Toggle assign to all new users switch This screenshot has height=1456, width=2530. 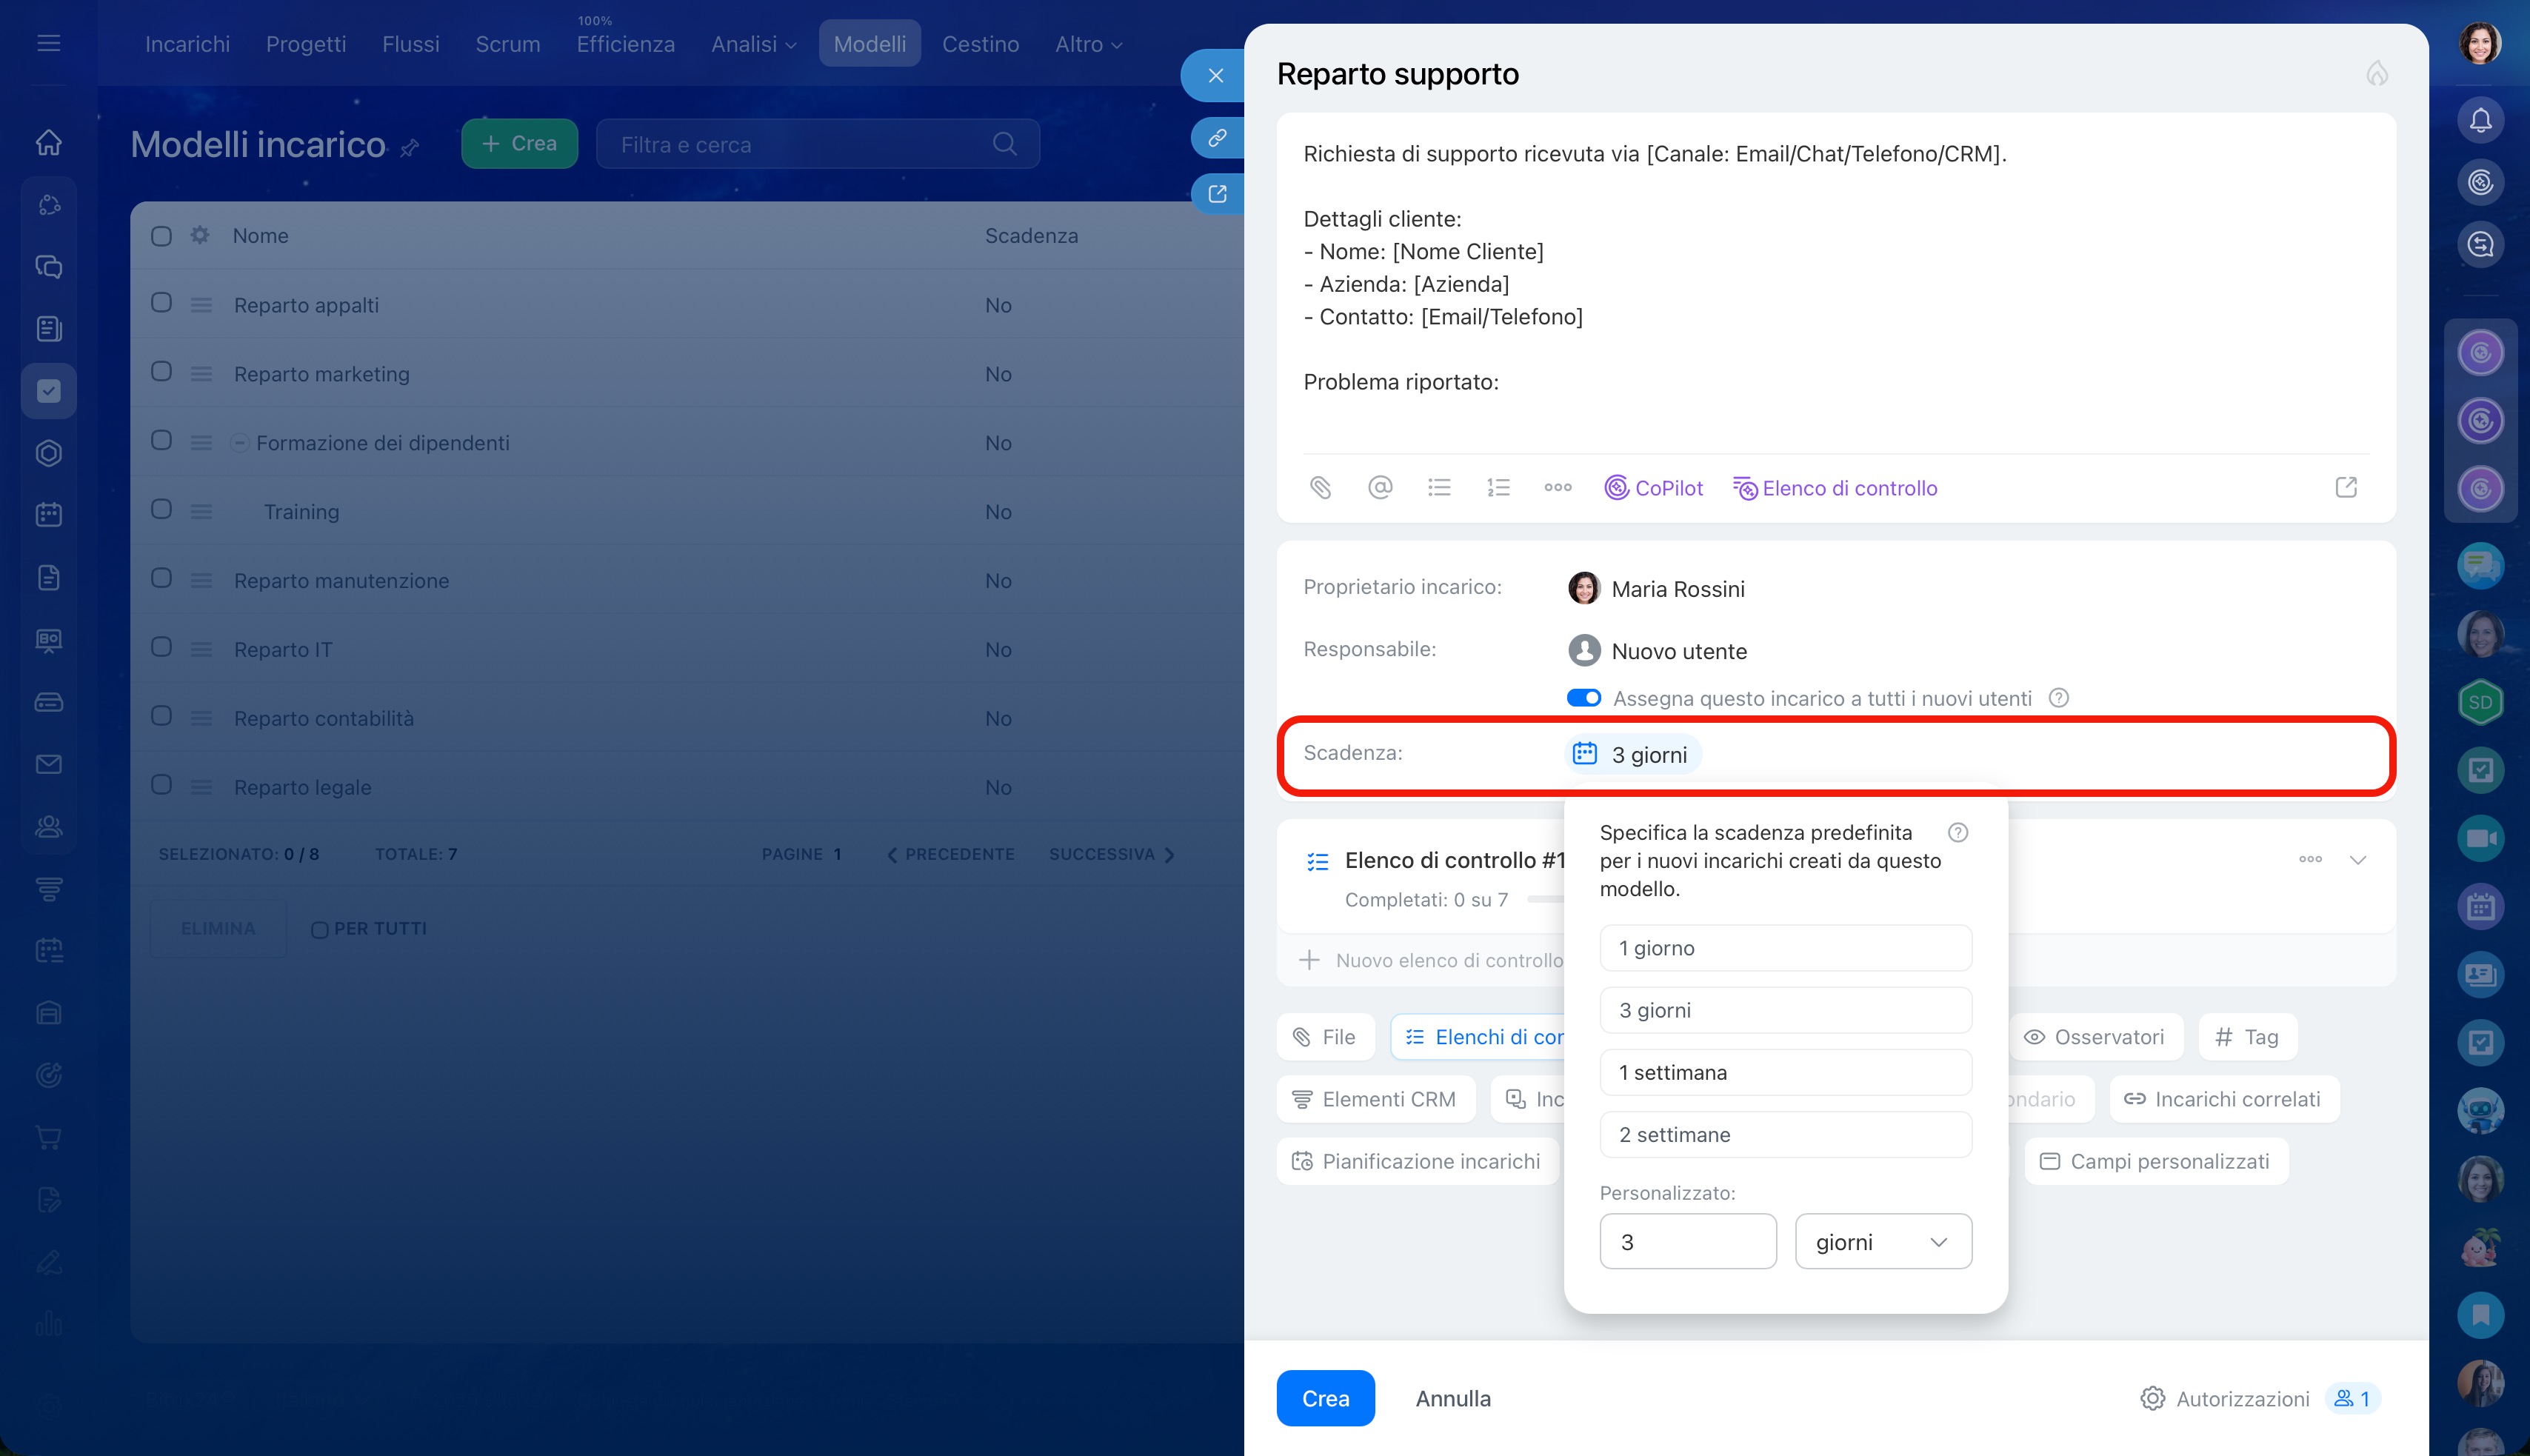1583,698
